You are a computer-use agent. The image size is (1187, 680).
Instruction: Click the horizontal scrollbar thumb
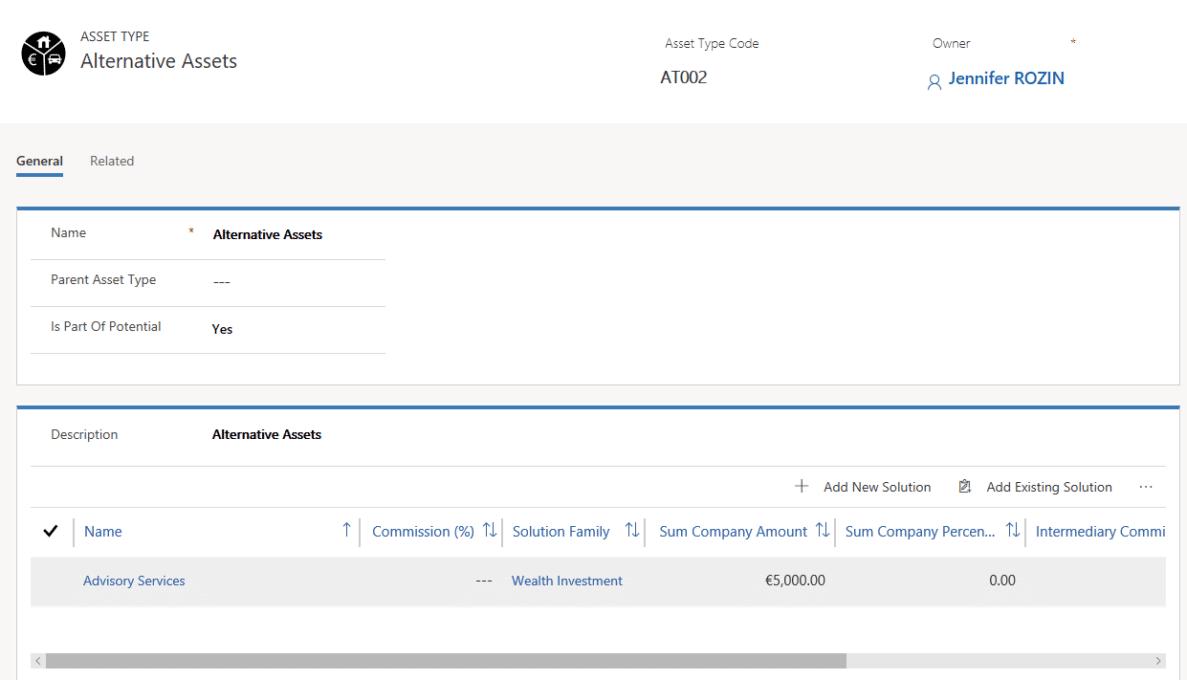click(x=446, y=661)
